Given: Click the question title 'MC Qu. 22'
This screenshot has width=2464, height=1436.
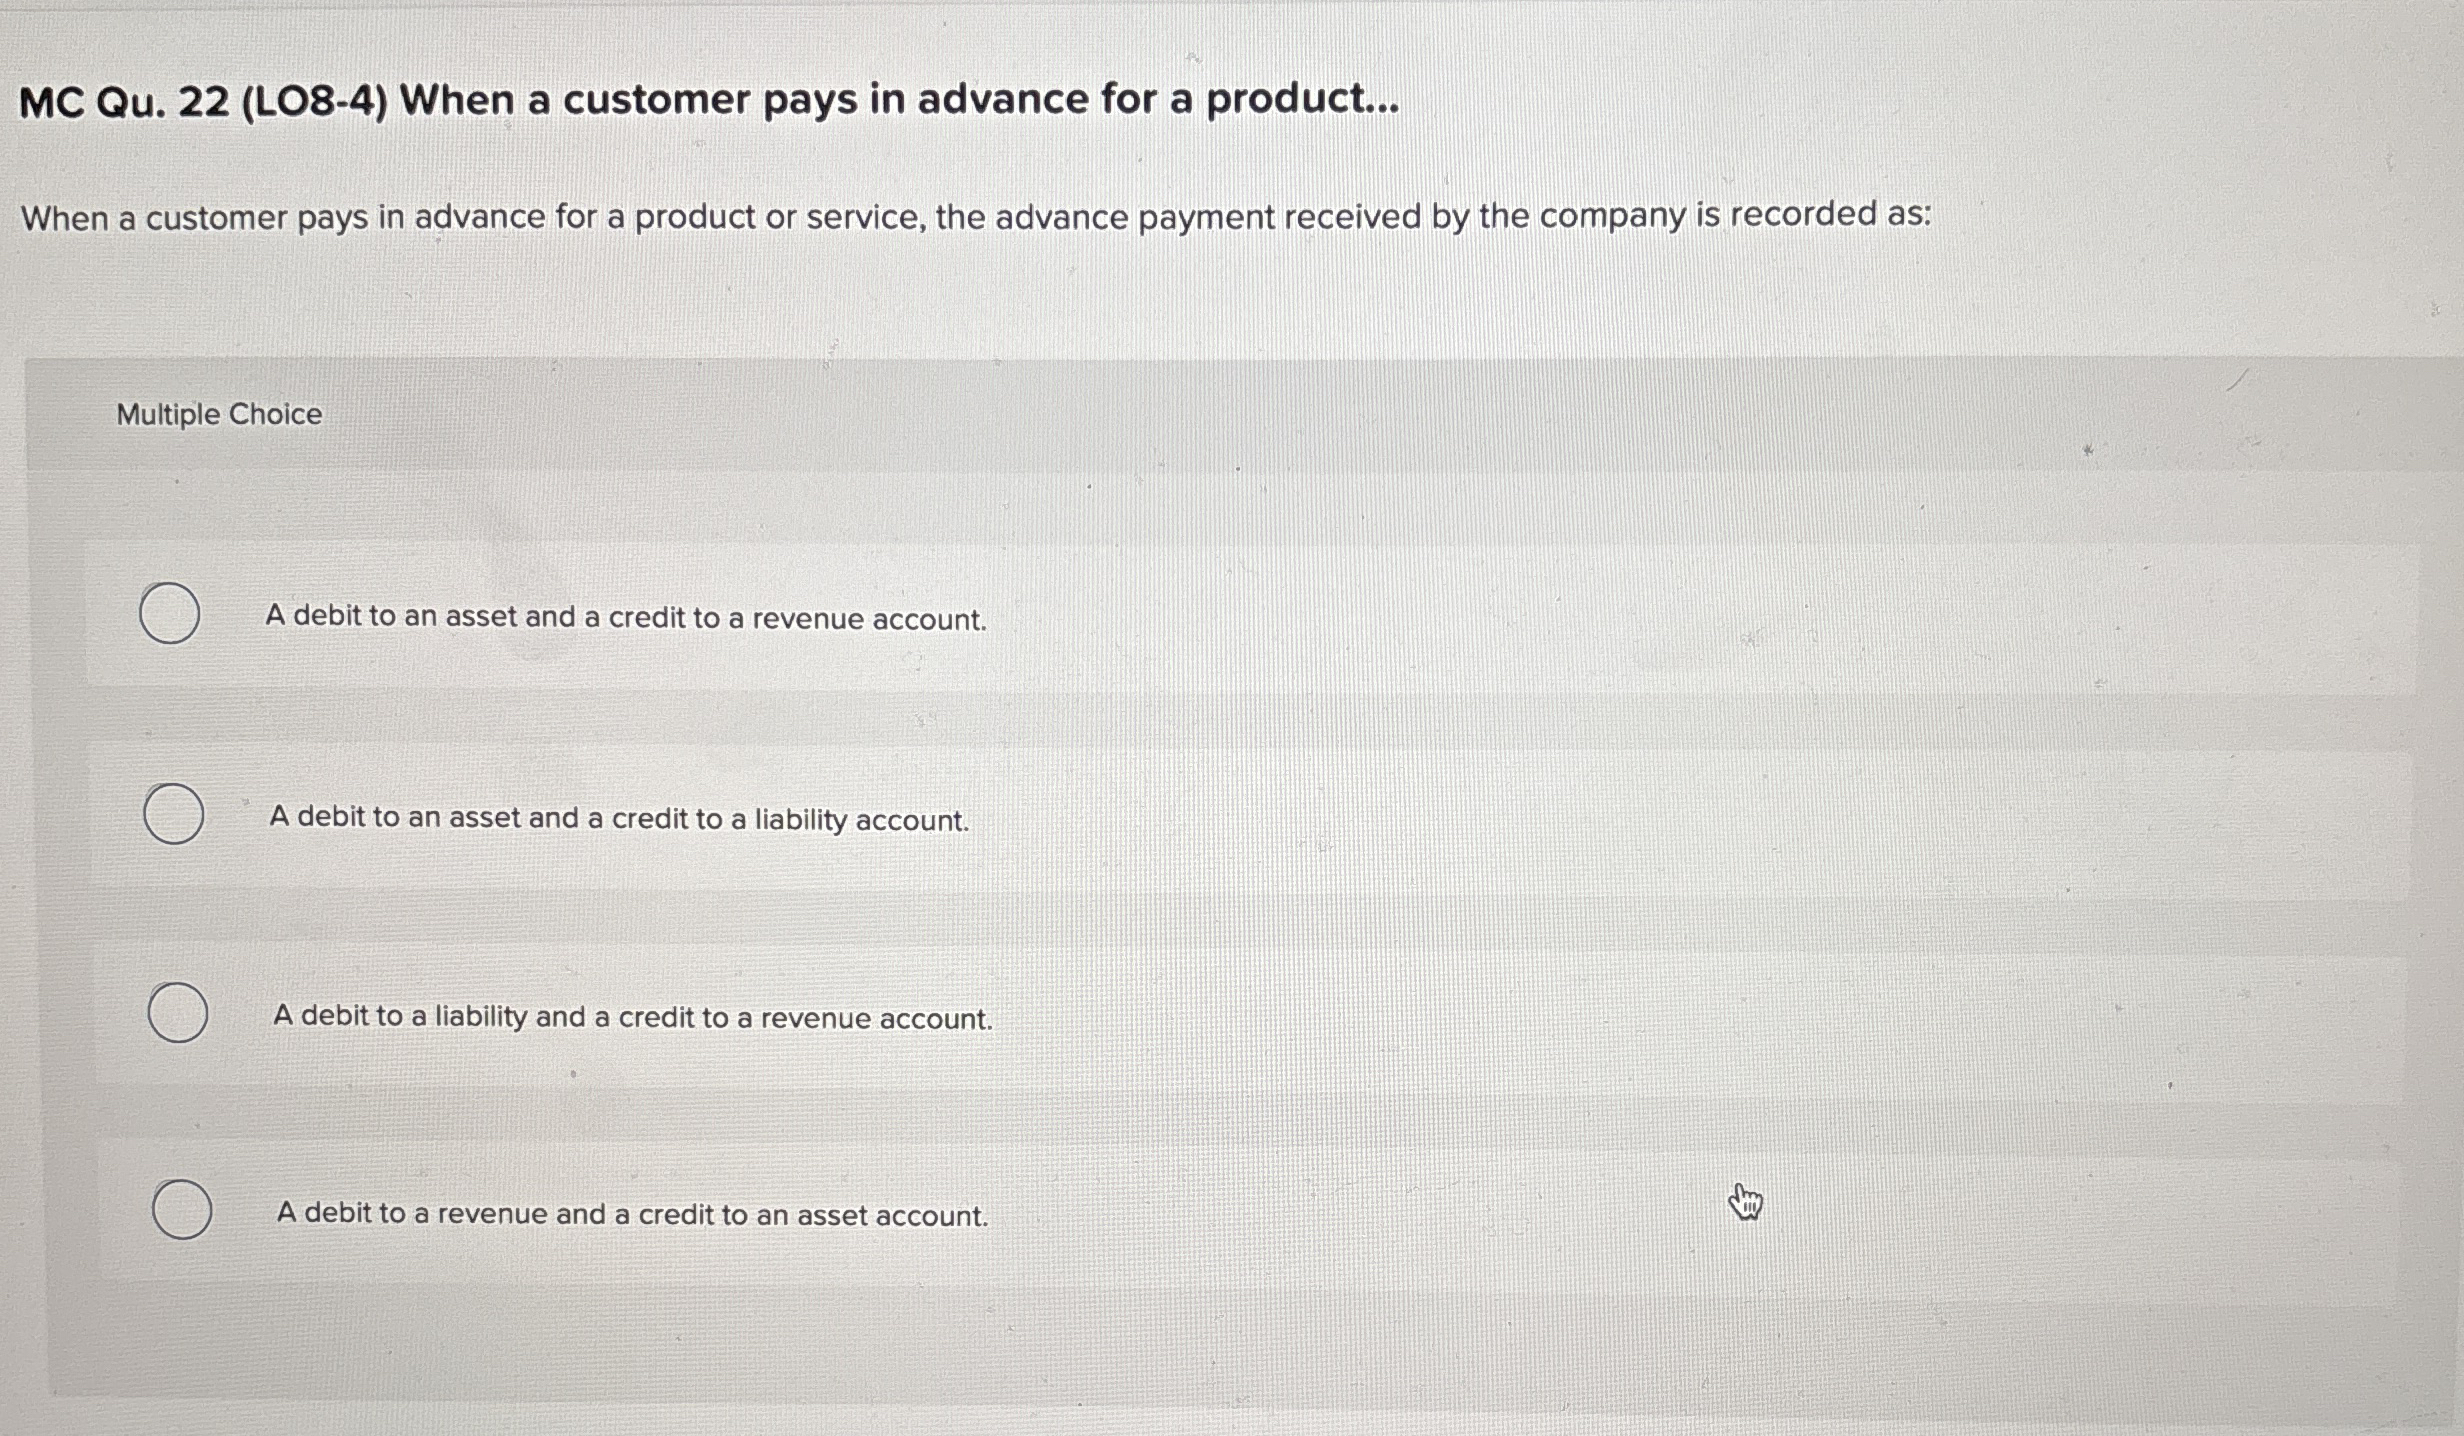Looking at the screenshot, I should [x=700, y=99].
